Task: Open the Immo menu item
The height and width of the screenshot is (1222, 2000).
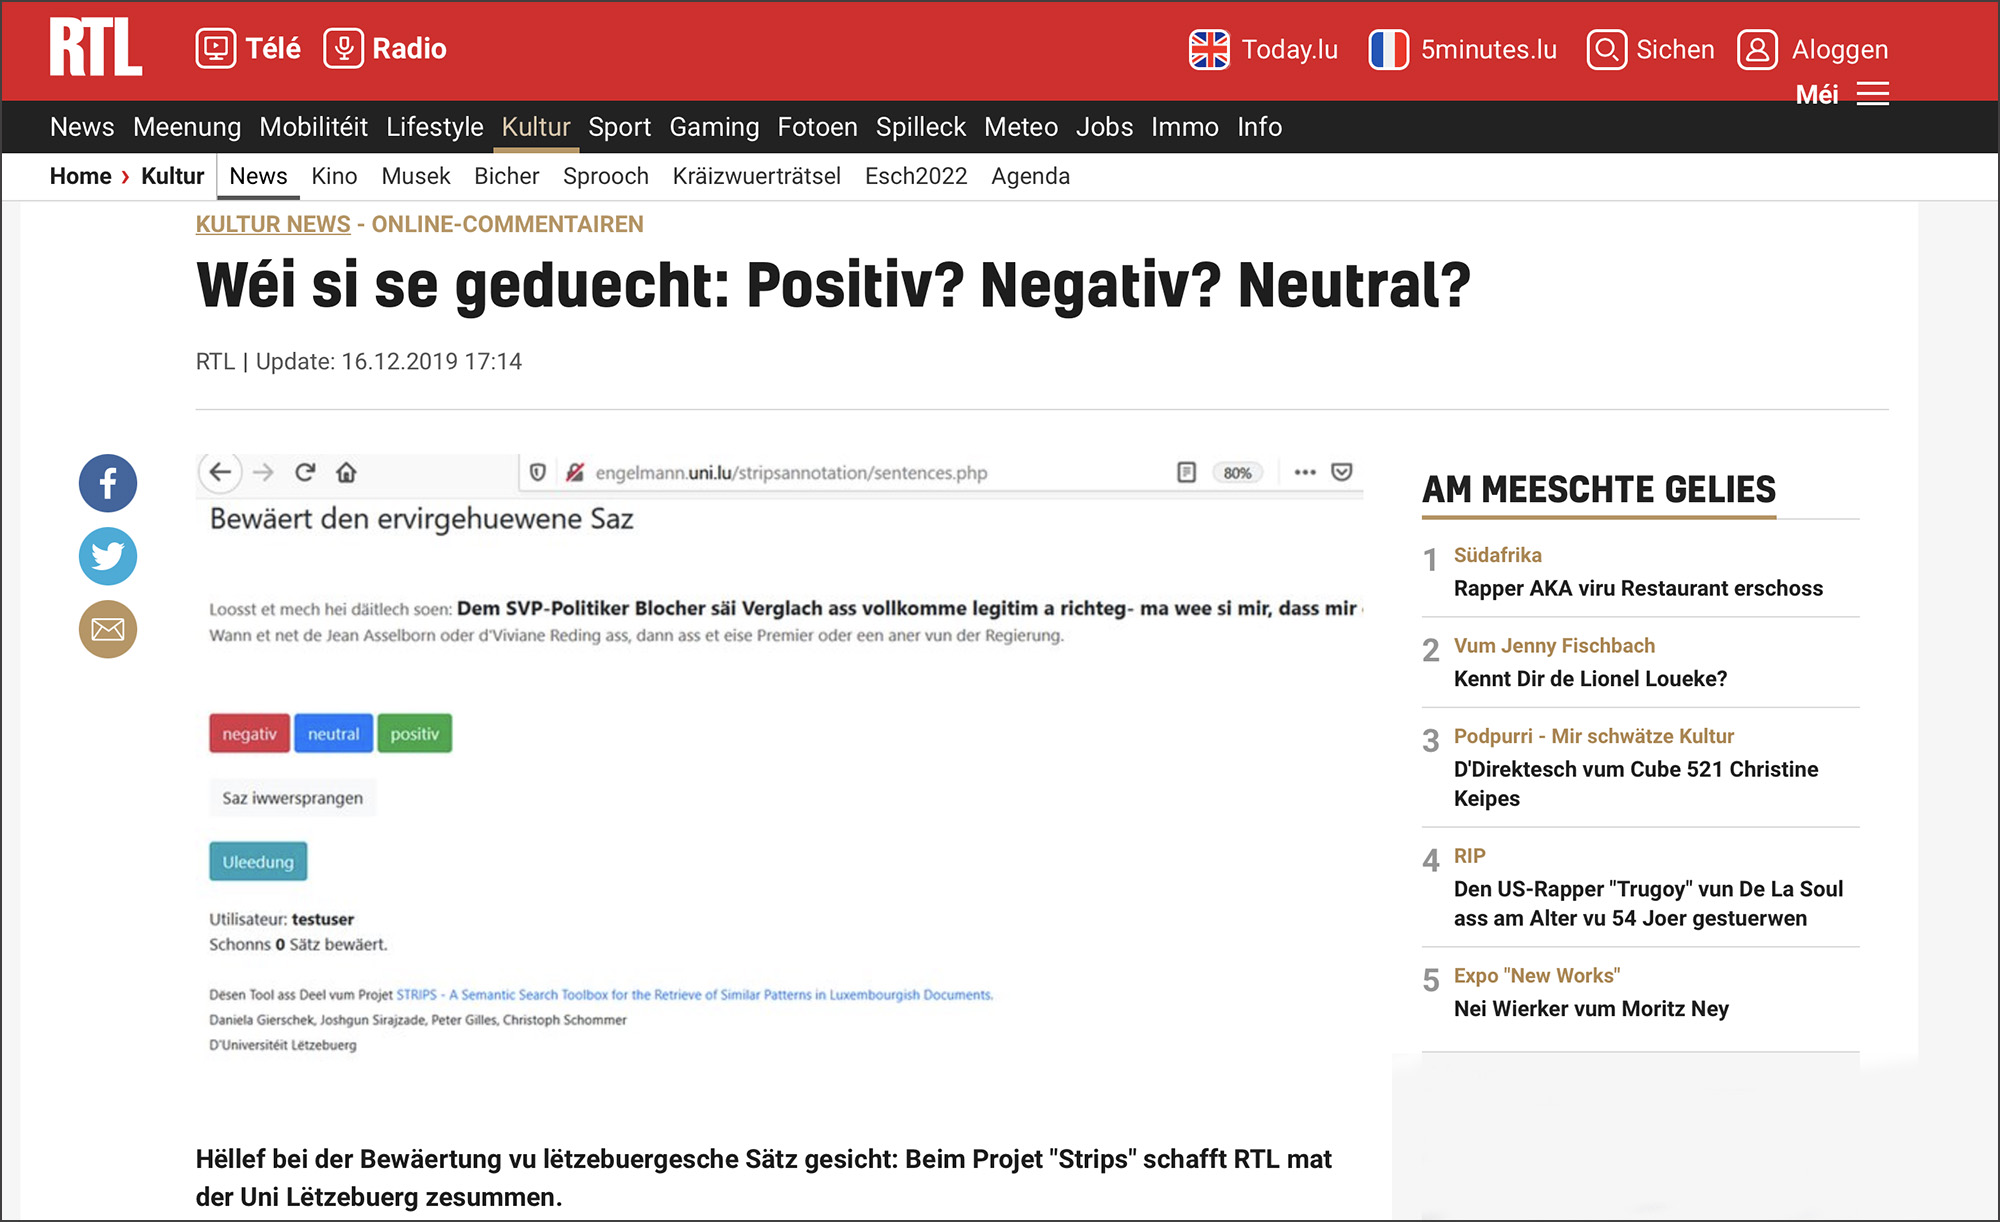Action: pyautogui.click(x=1184, y=127)
